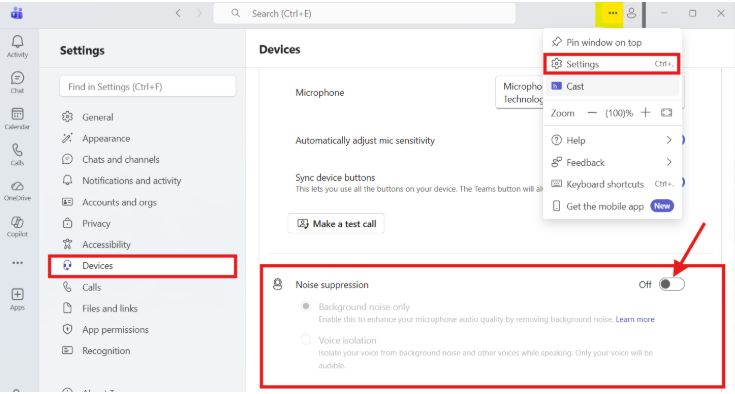This screenshot has width=735, height=394.
Task: Click the Teams logo icon
Action: click(17, 13)
